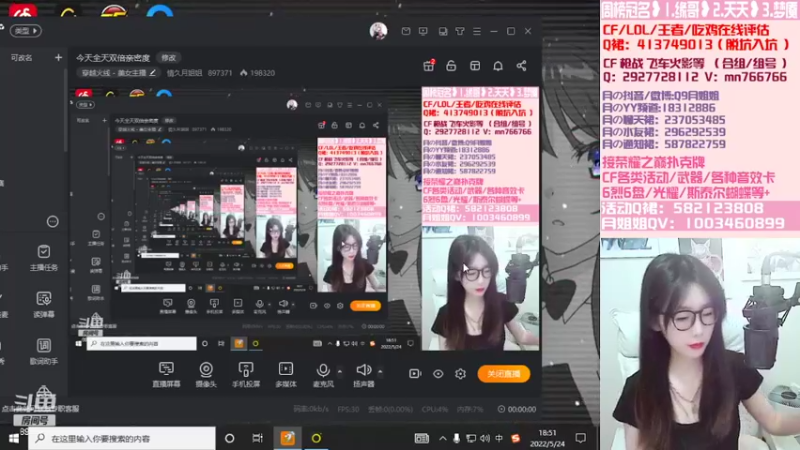Open Task View on taskbar

coord(258,438)
